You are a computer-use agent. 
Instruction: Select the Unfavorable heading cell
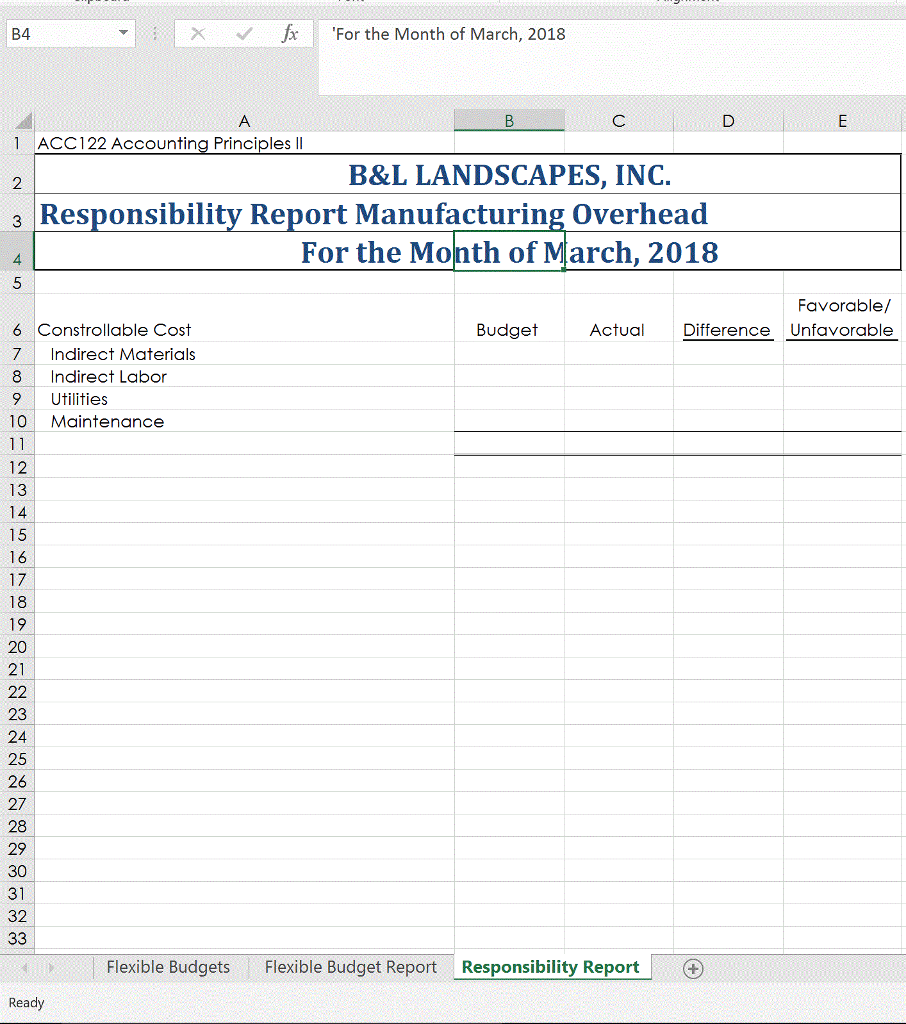[841, 330]
